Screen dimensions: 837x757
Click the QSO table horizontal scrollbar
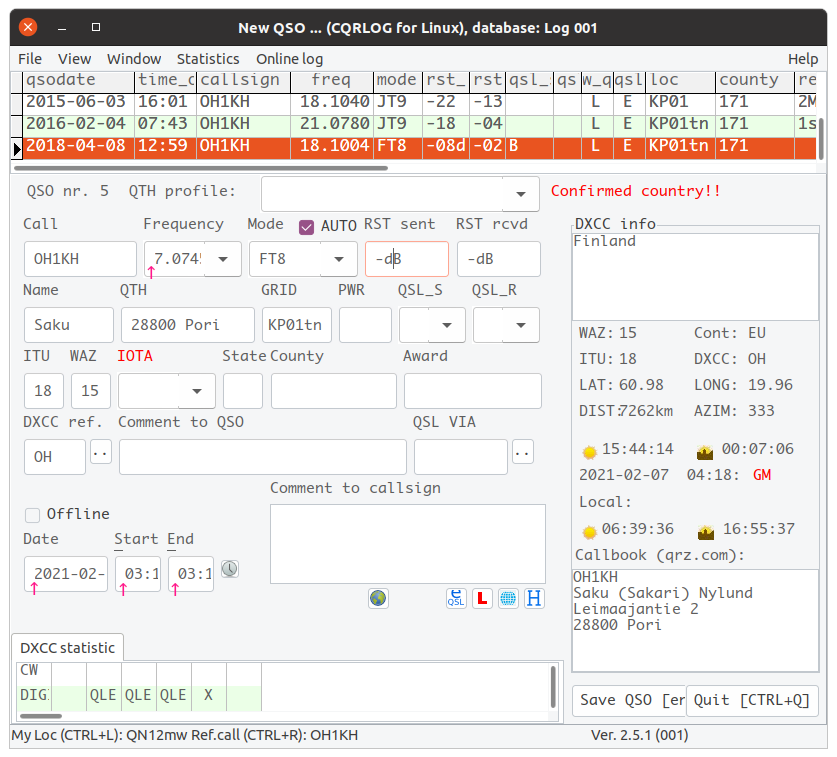[x=201, y=168]
